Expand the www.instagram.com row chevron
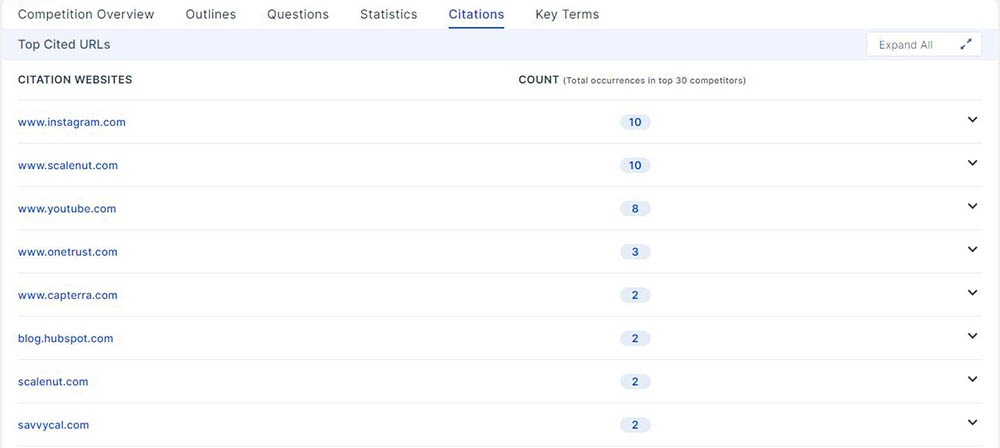This screenshot has width=1000, height=448. [971, 120]
